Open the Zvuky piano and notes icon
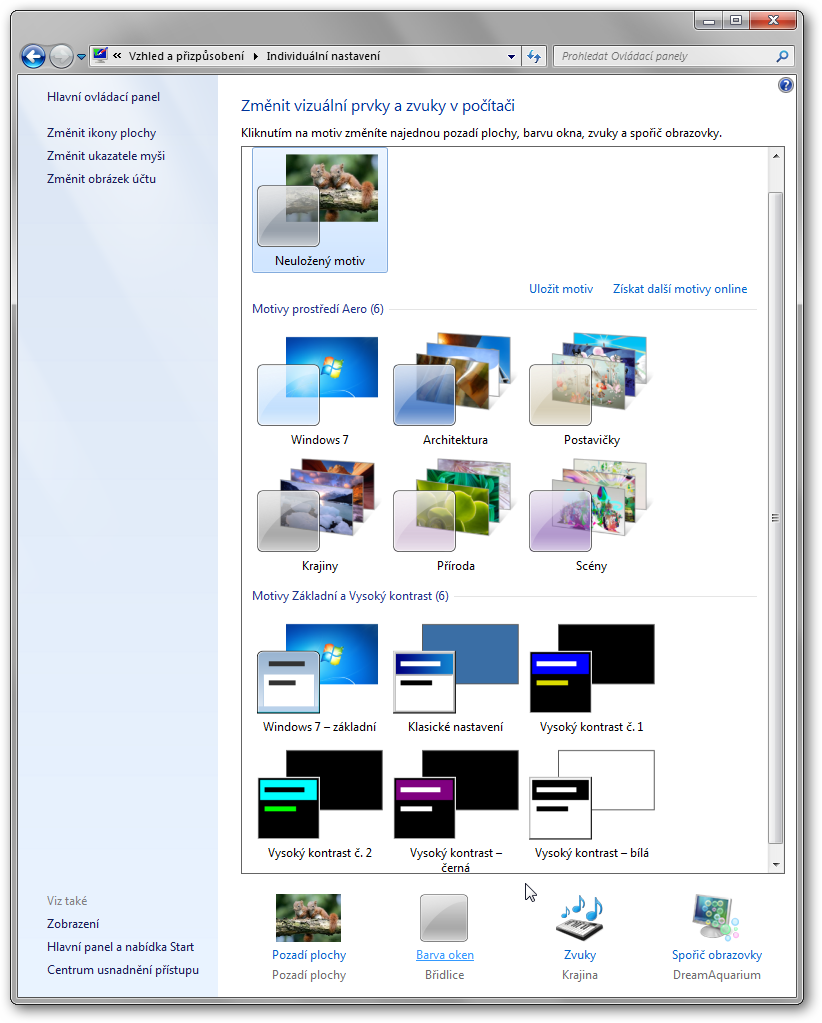This screenshot has width=822, height=1023. [x=580, y=918]
